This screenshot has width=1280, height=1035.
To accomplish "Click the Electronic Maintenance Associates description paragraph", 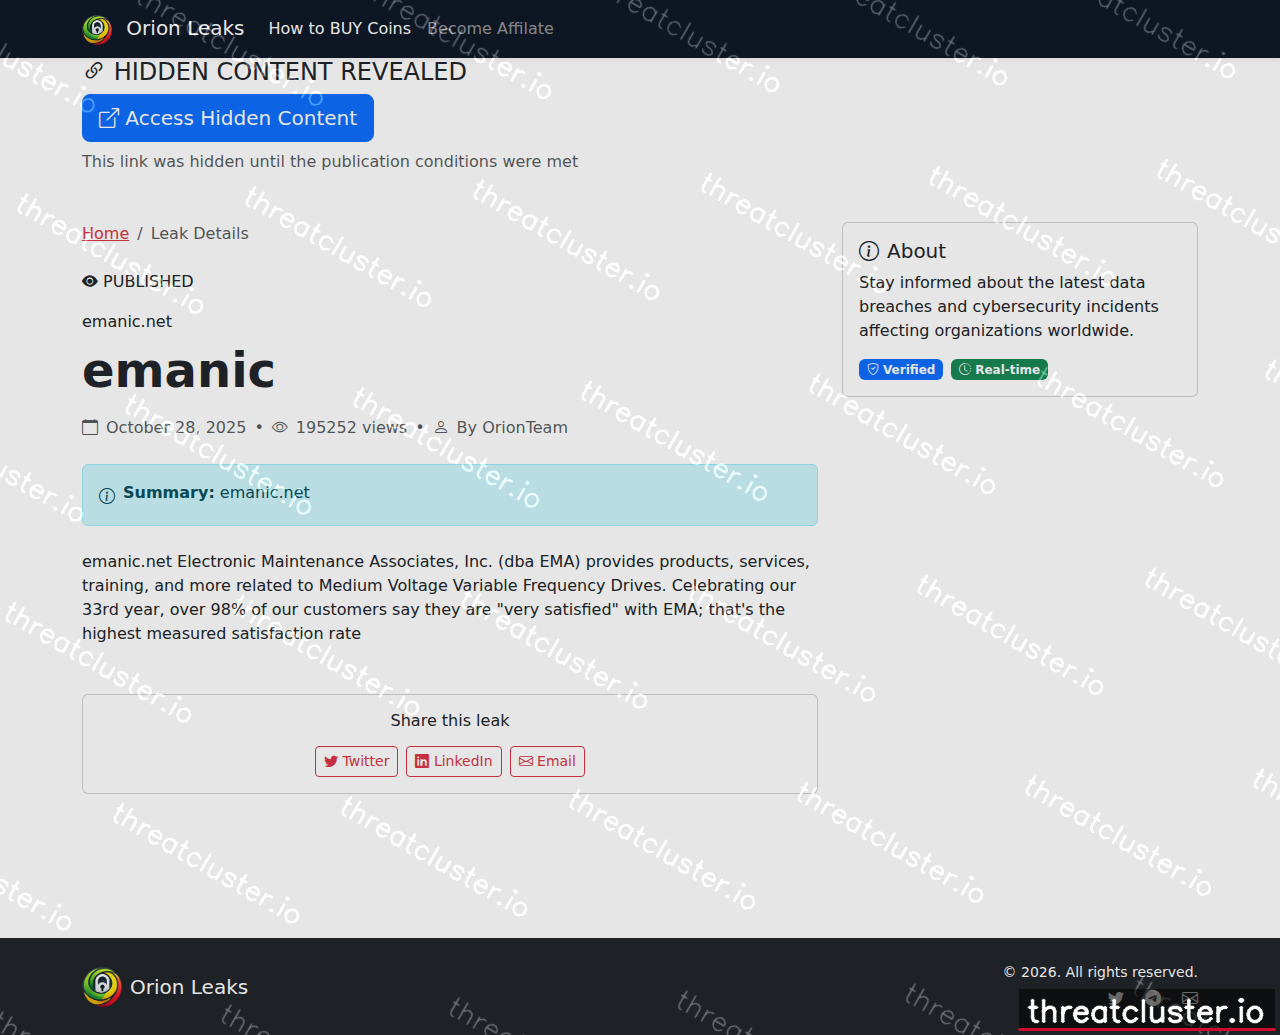I will point(446,597).
